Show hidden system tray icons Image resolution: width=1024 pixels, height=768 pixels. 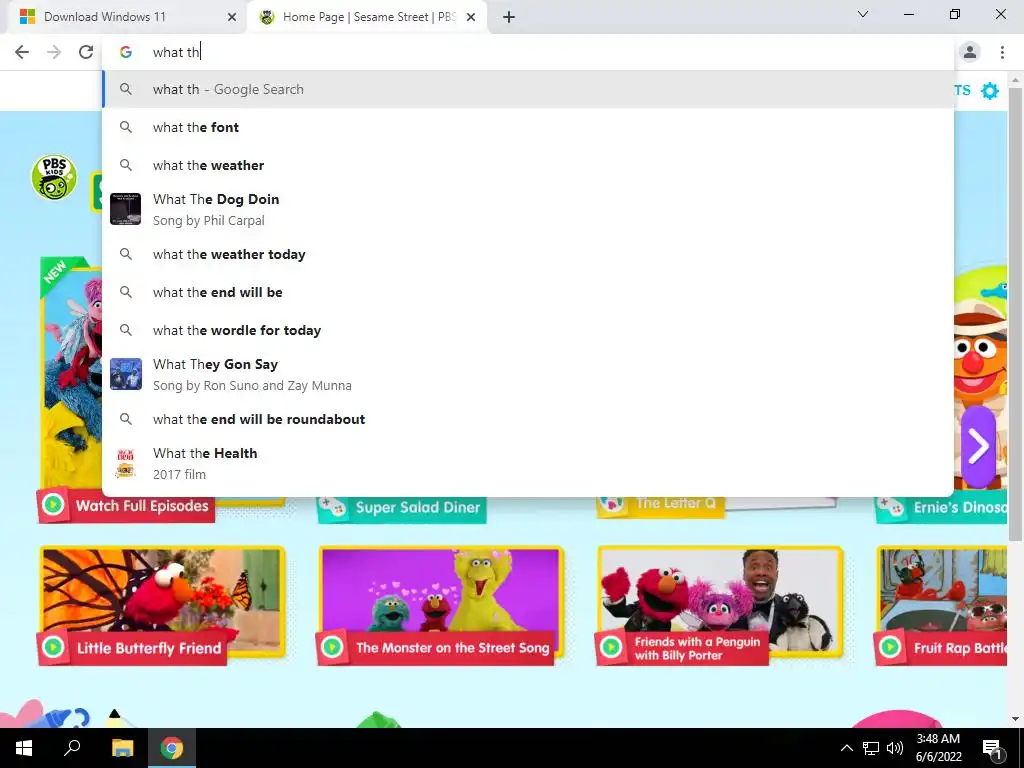(x=846, y=748)
